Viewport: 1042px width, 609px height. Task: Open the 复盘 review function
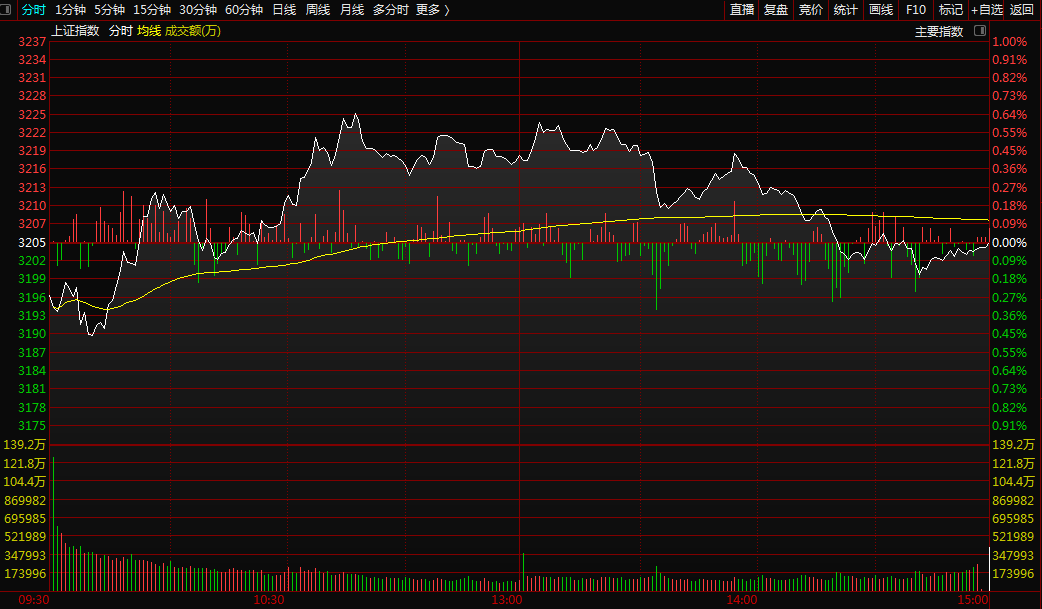pos(776,10)
